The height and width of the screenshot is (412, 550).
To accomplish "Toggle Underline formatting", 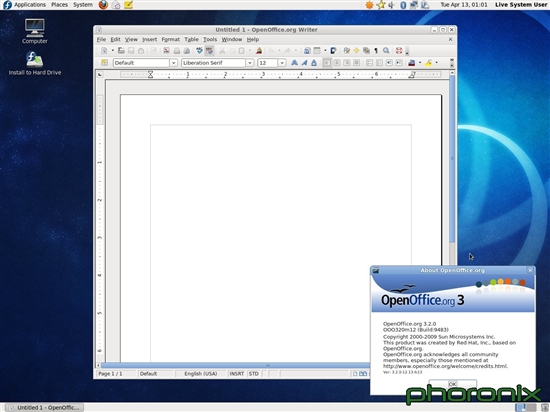I will tap(314, 63).
